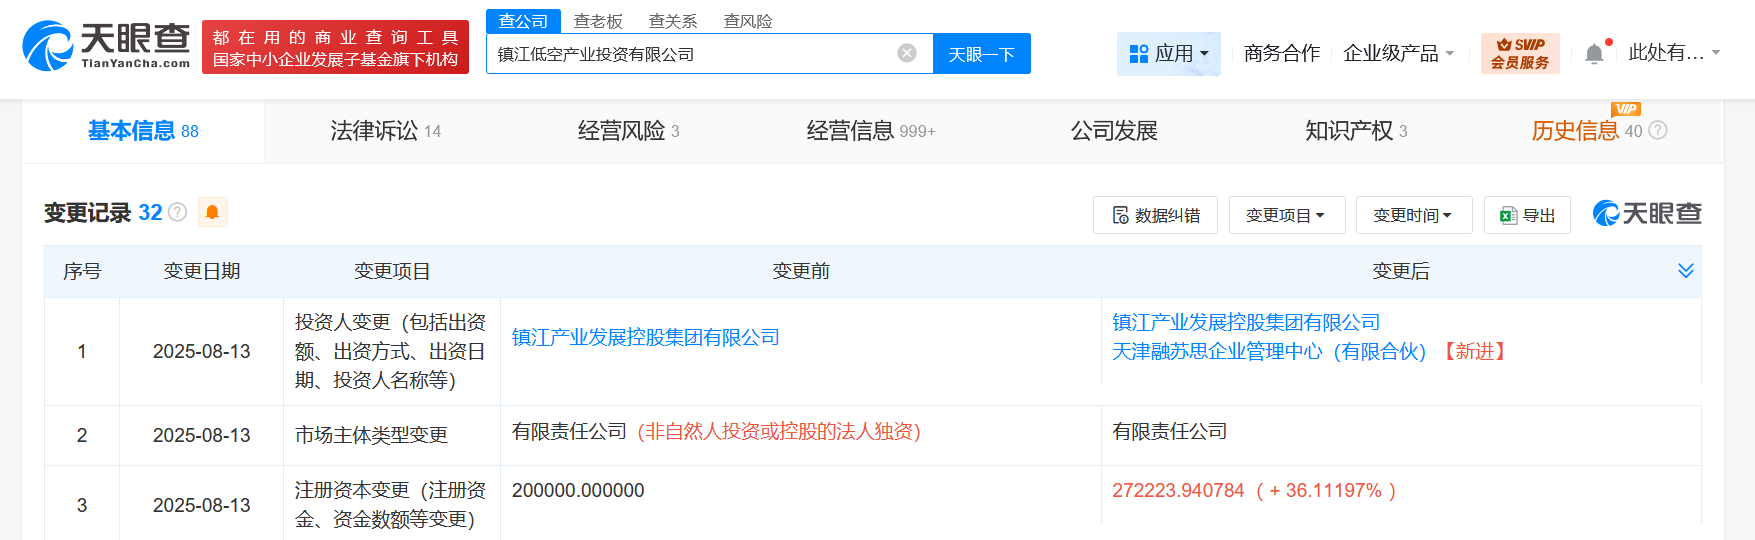Click the 导出 export button

[1527, 215]
